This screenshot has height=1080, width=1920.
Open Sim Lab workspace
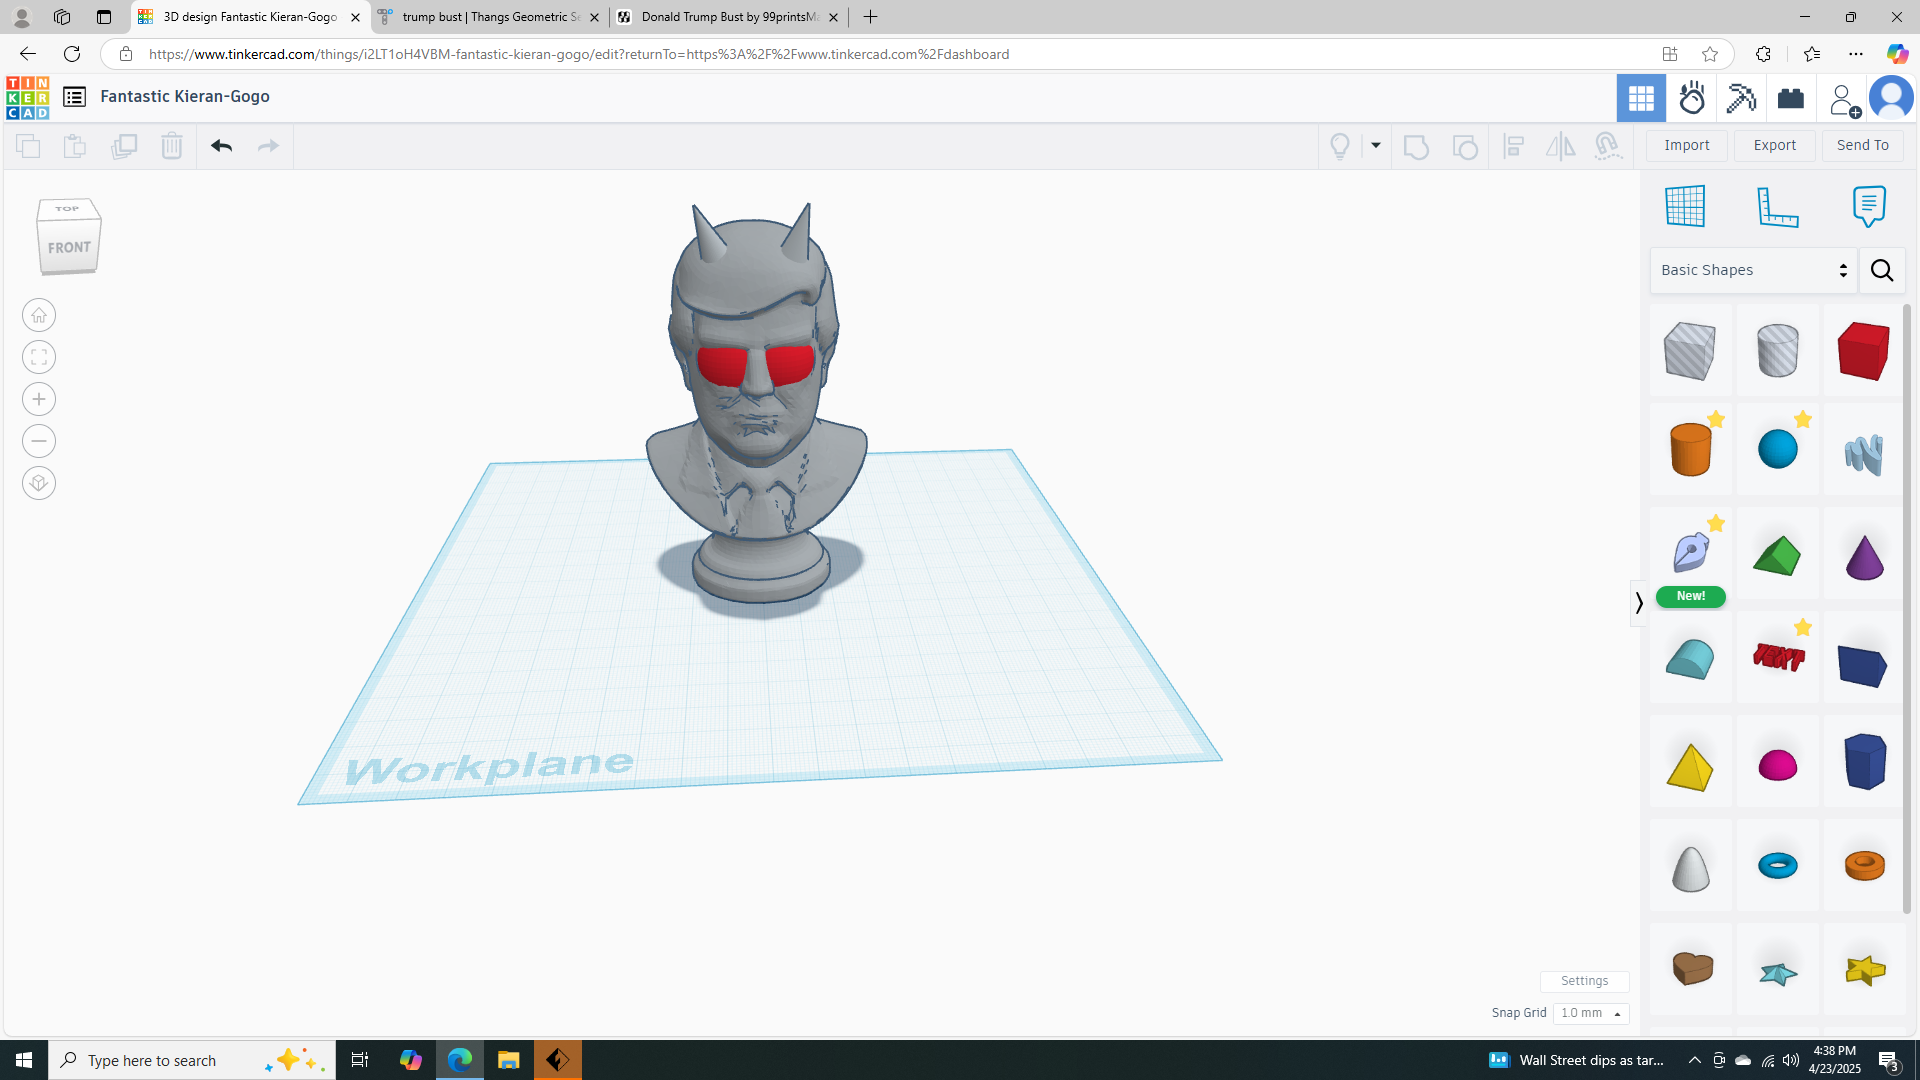pos(1692,98)
